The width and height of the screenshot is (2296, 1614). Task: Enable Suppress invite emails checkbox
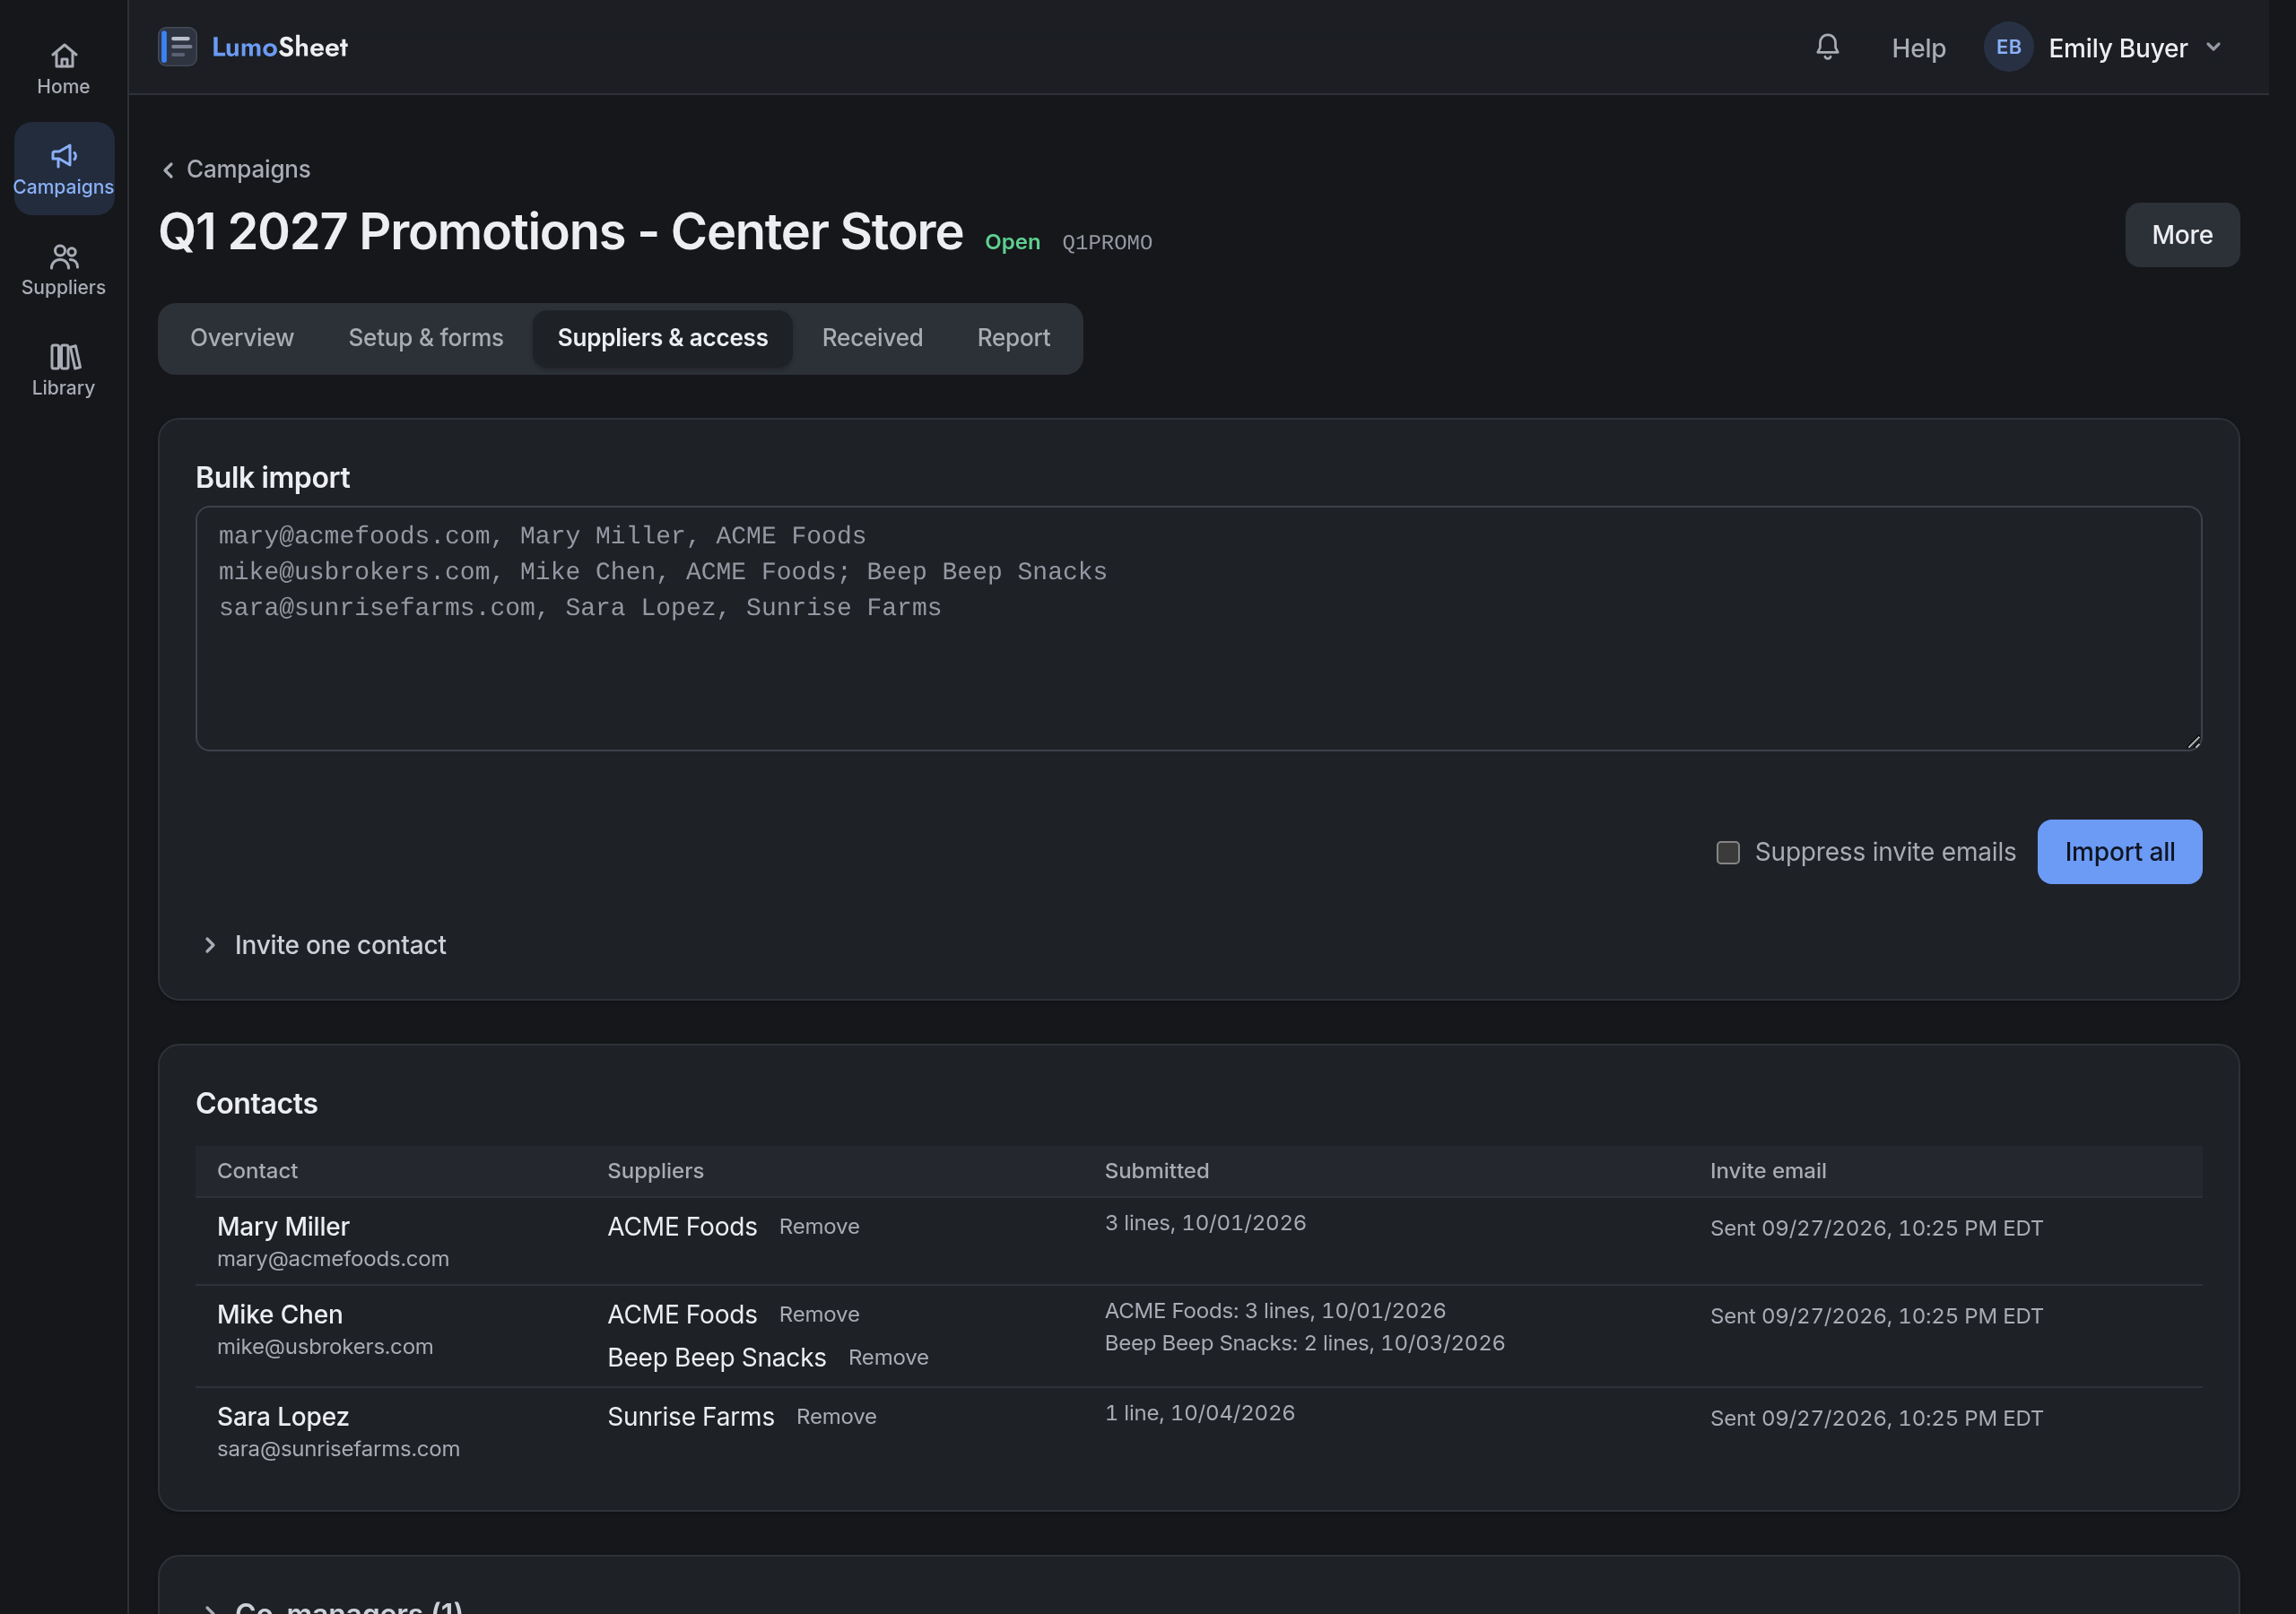pos(1727,852)
